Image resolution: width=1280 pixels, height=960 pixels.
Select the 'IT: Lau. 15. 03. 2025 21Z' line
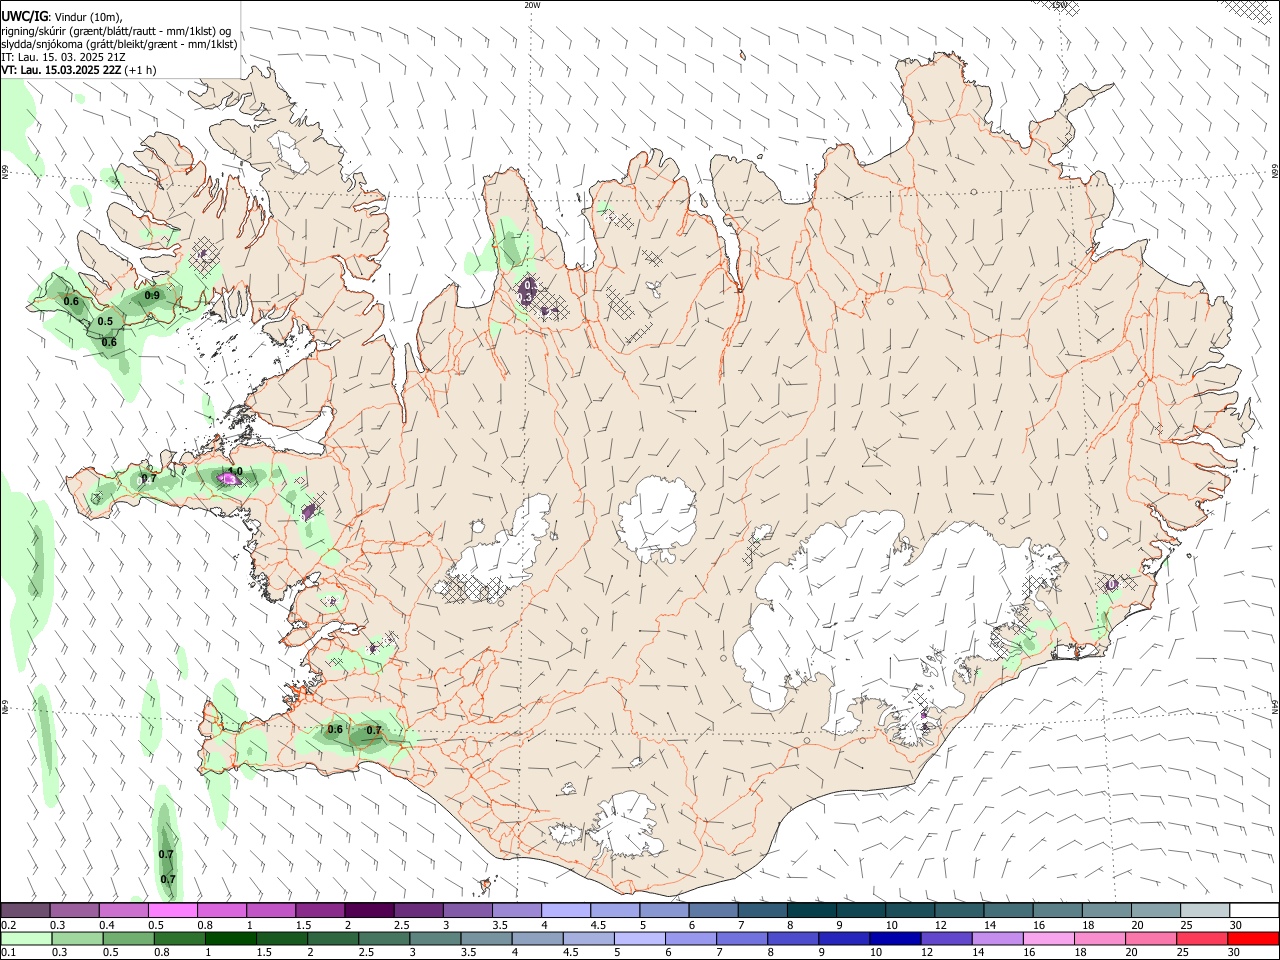coord(63,57)
